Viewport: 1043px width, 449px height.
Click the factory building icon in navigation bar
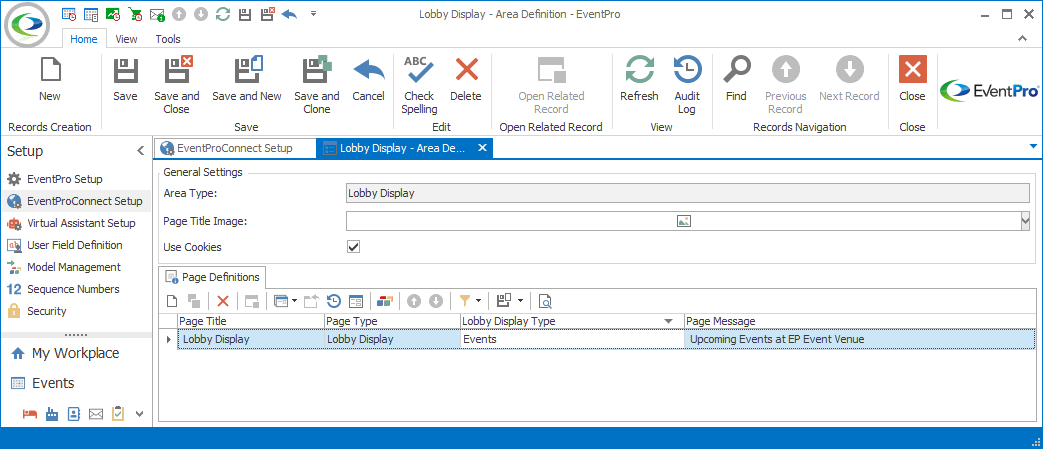click(52, 414)
